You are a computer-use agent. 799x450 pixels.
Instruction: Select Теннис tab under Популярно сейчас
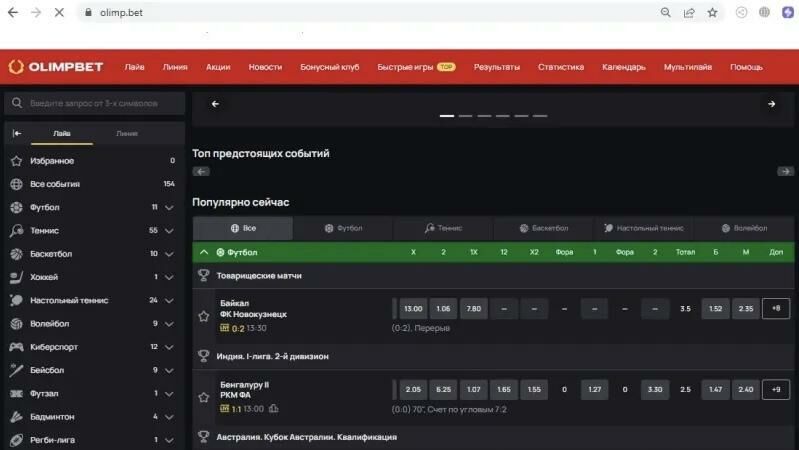click(443, 228)
